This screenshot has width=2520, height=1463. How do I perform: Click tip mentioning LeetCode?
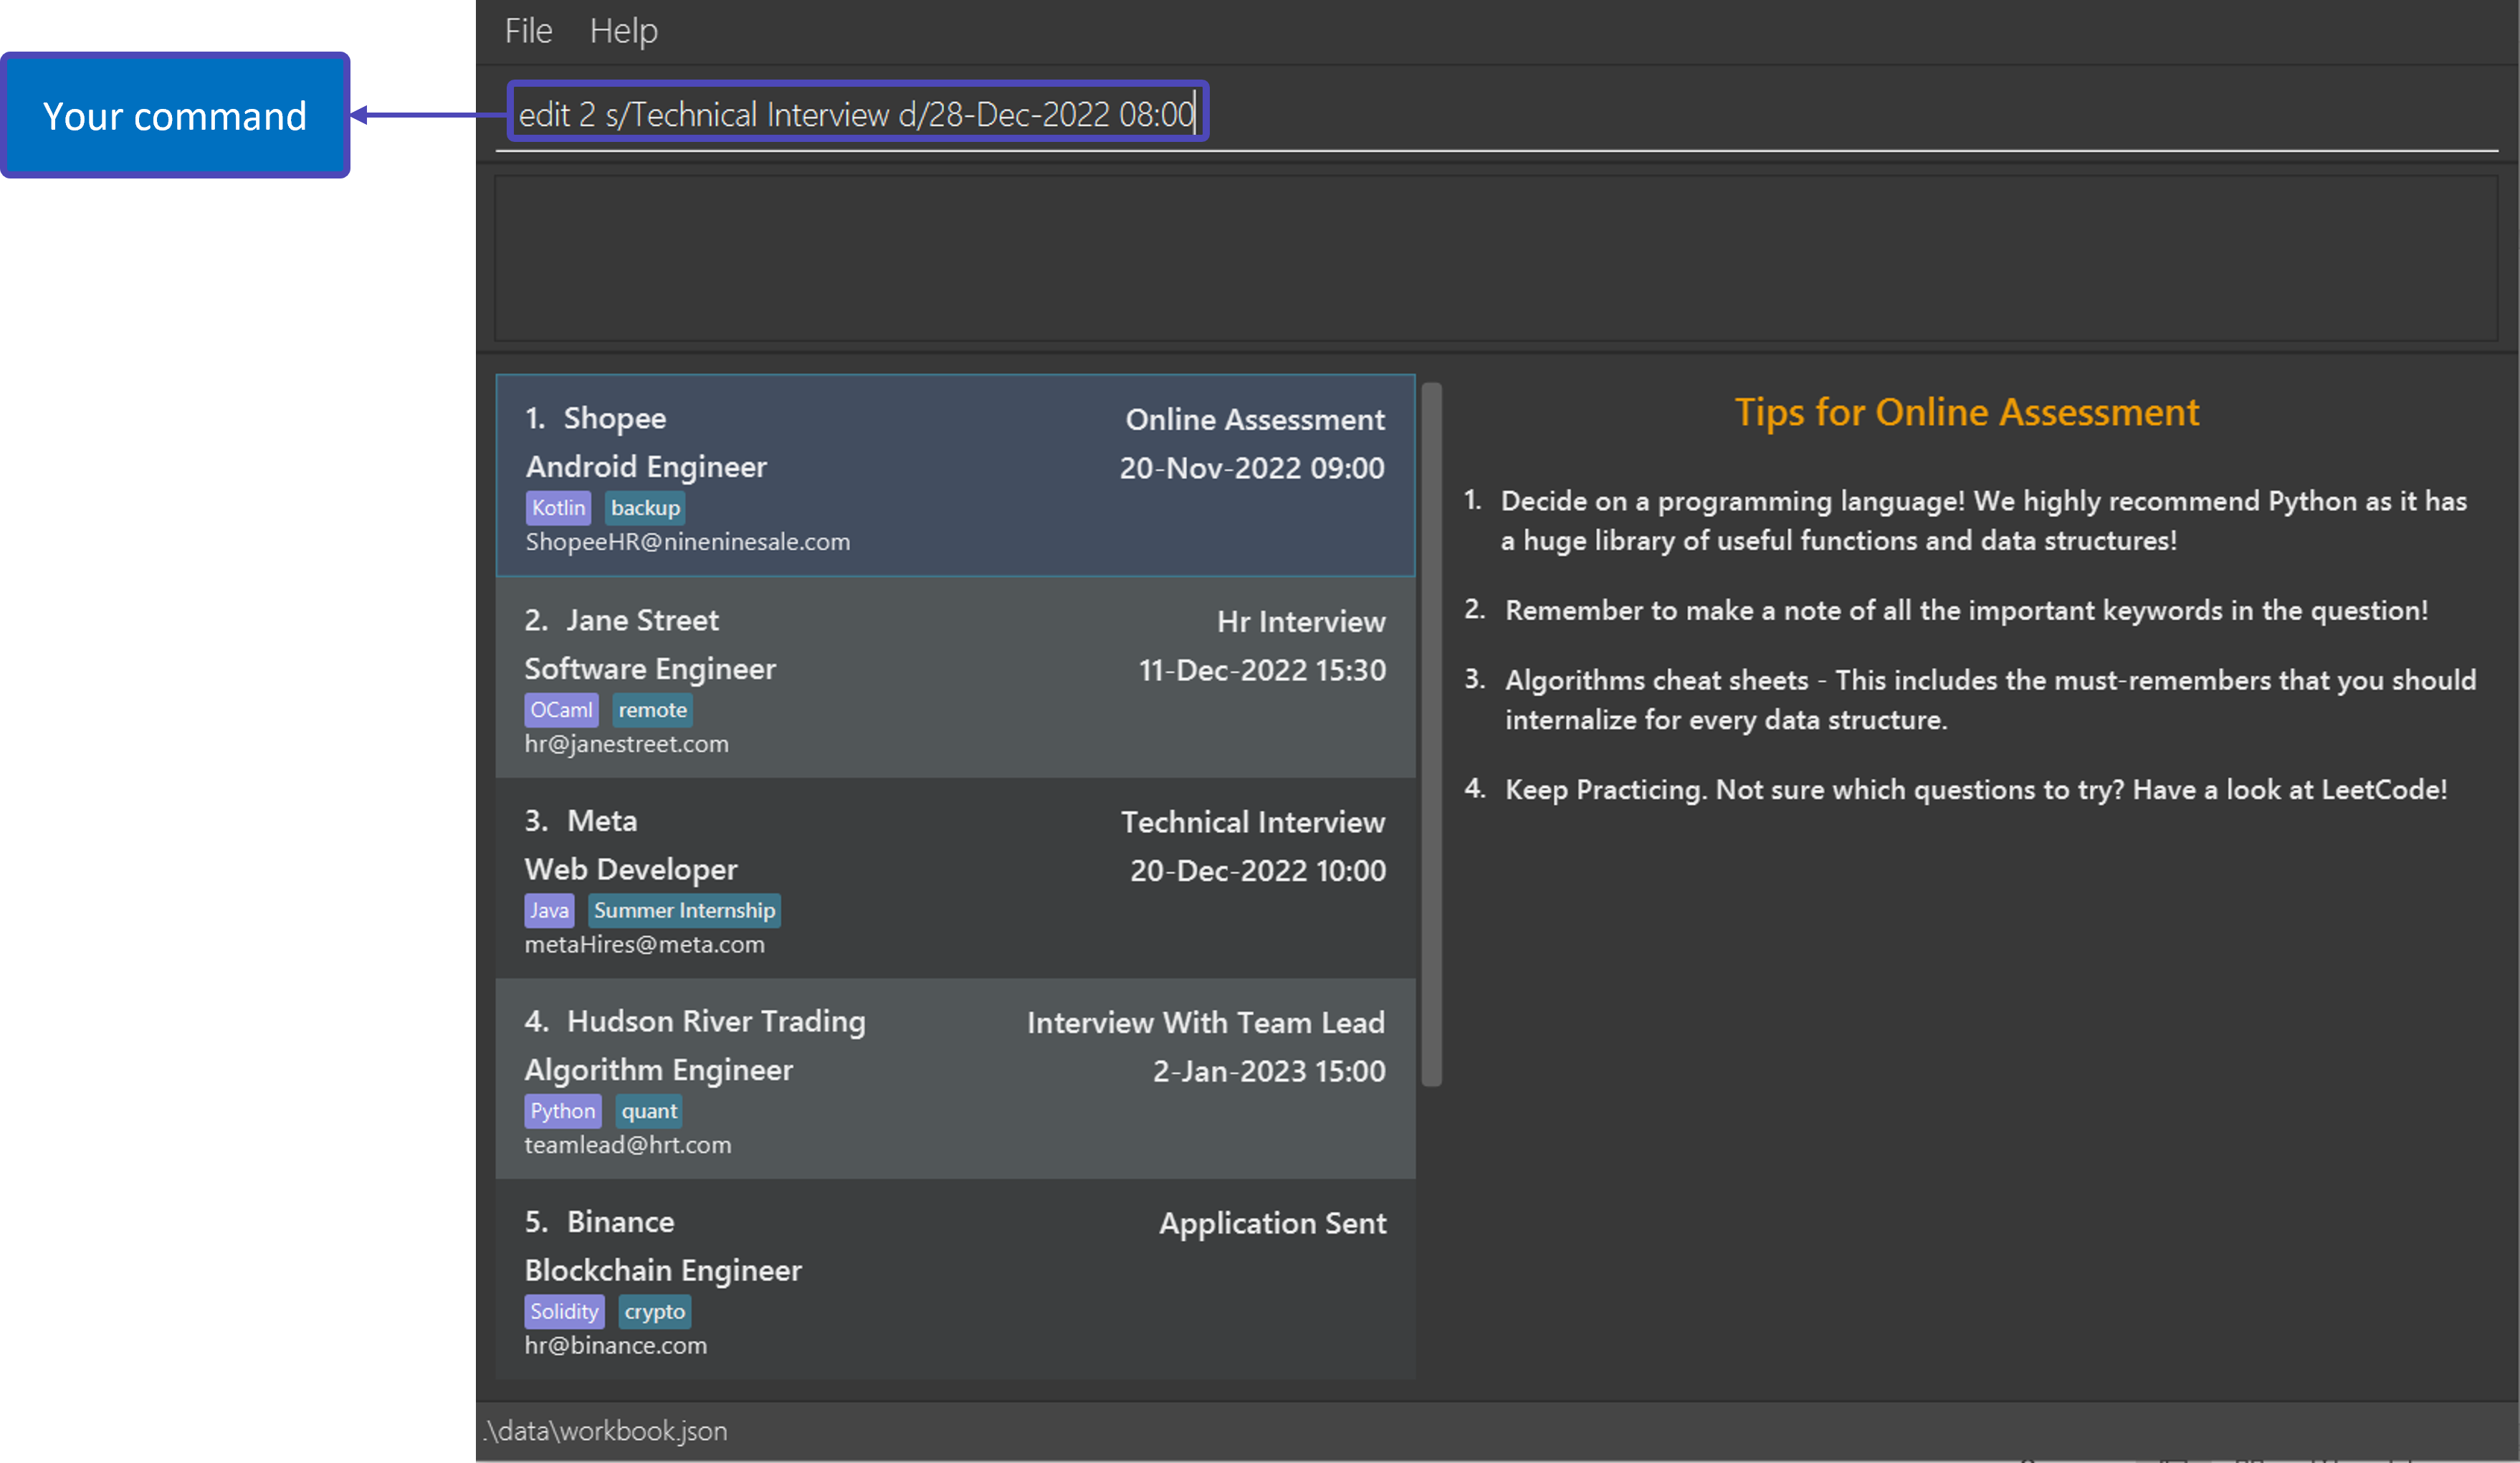[1977, 790]
